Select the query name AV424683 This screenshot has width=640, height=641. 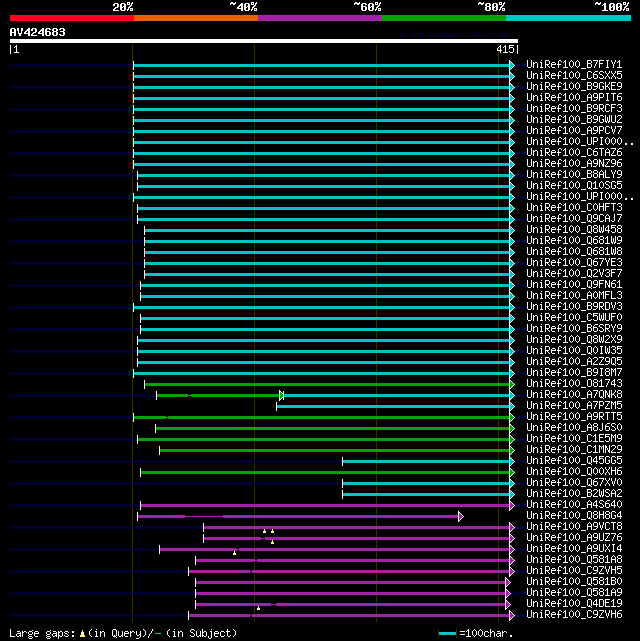(38, 32)
